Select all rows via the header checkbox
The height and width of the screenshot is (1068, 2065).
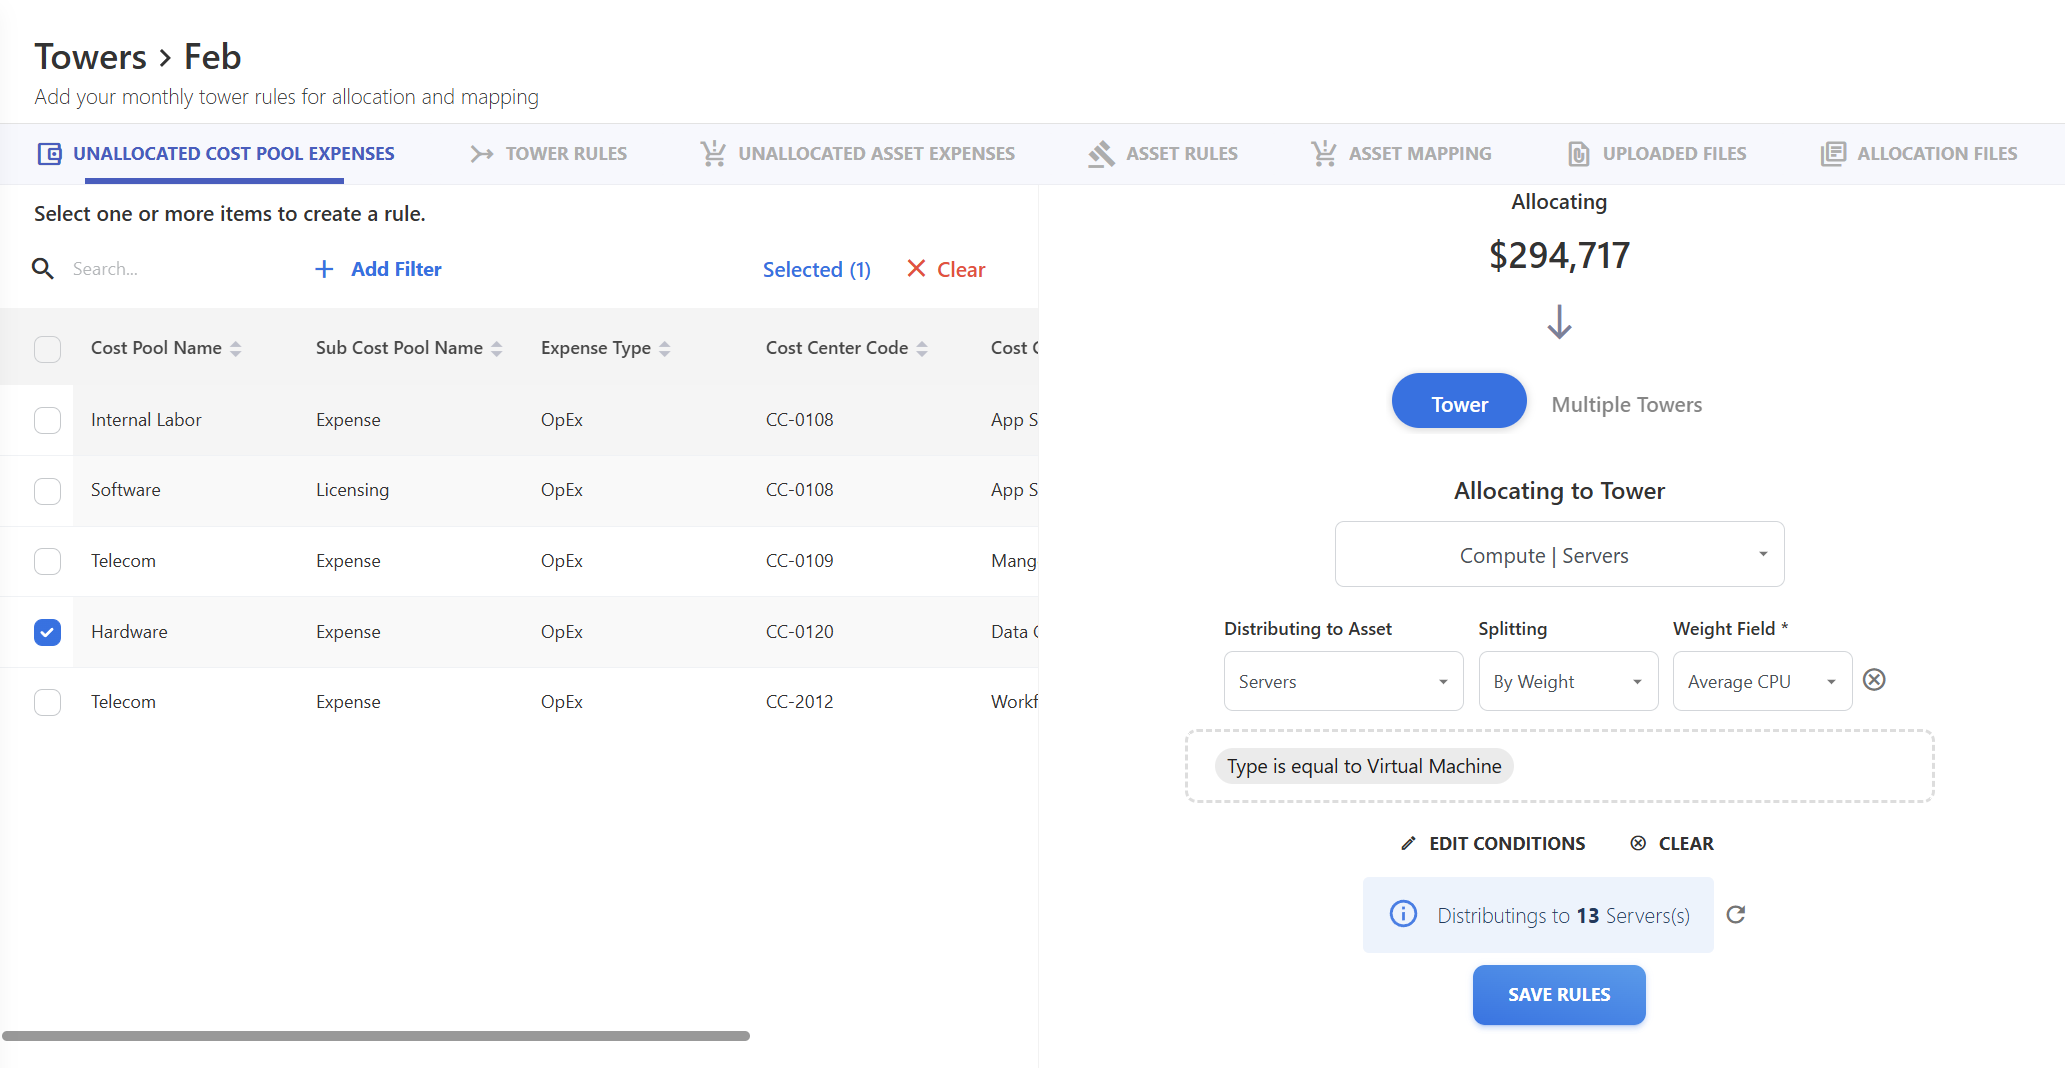coord(47,348)
